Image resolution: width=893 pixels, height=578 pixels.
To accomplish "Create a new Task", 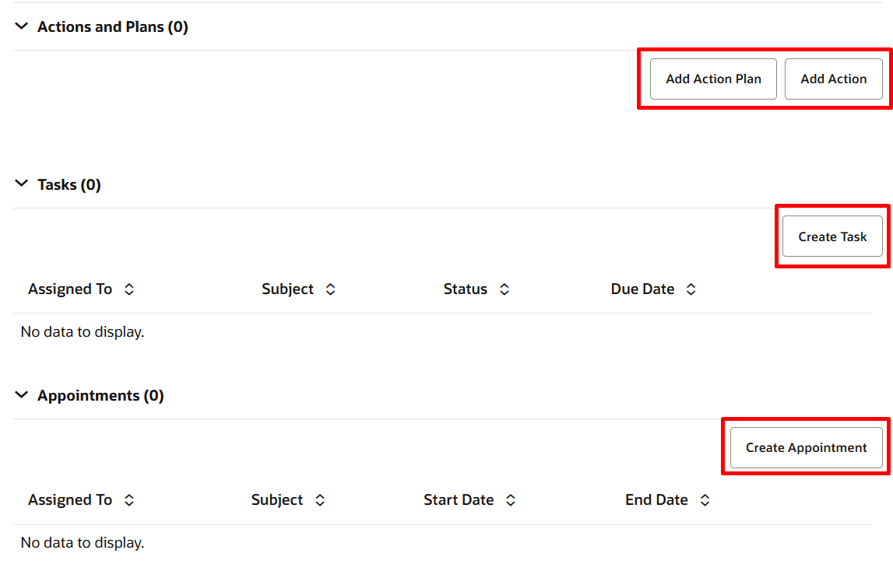I will [x=832, y=236].
